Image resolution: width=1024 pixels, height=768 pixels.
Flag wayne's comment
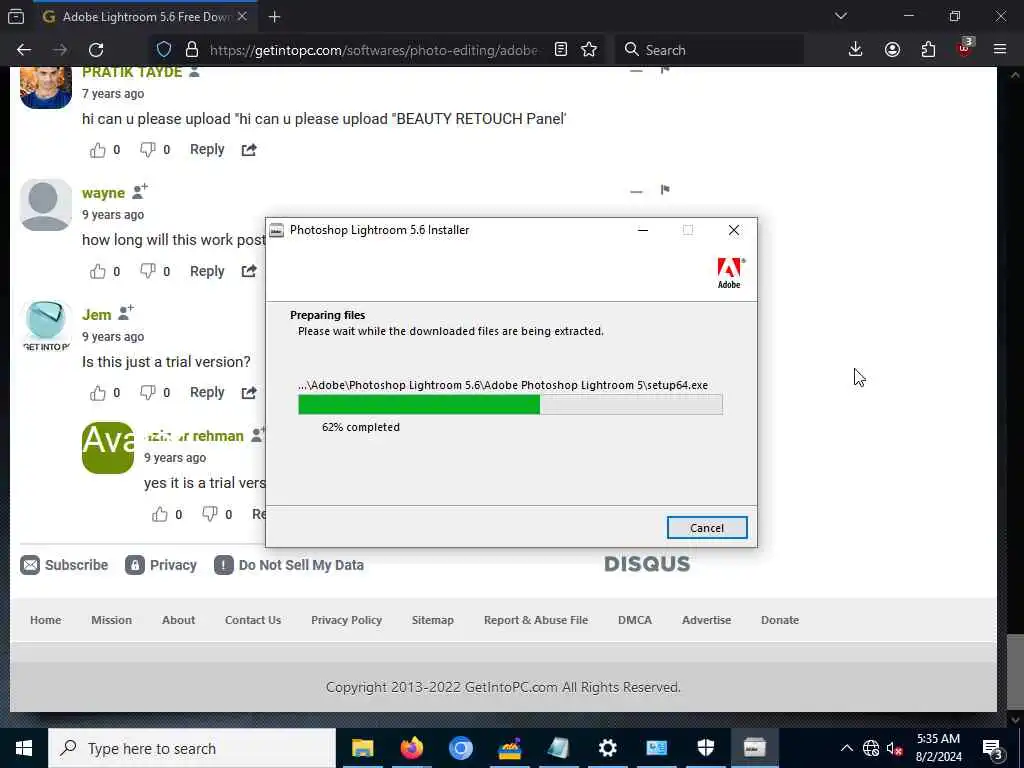pyautogui.click(x=665, y=190)
